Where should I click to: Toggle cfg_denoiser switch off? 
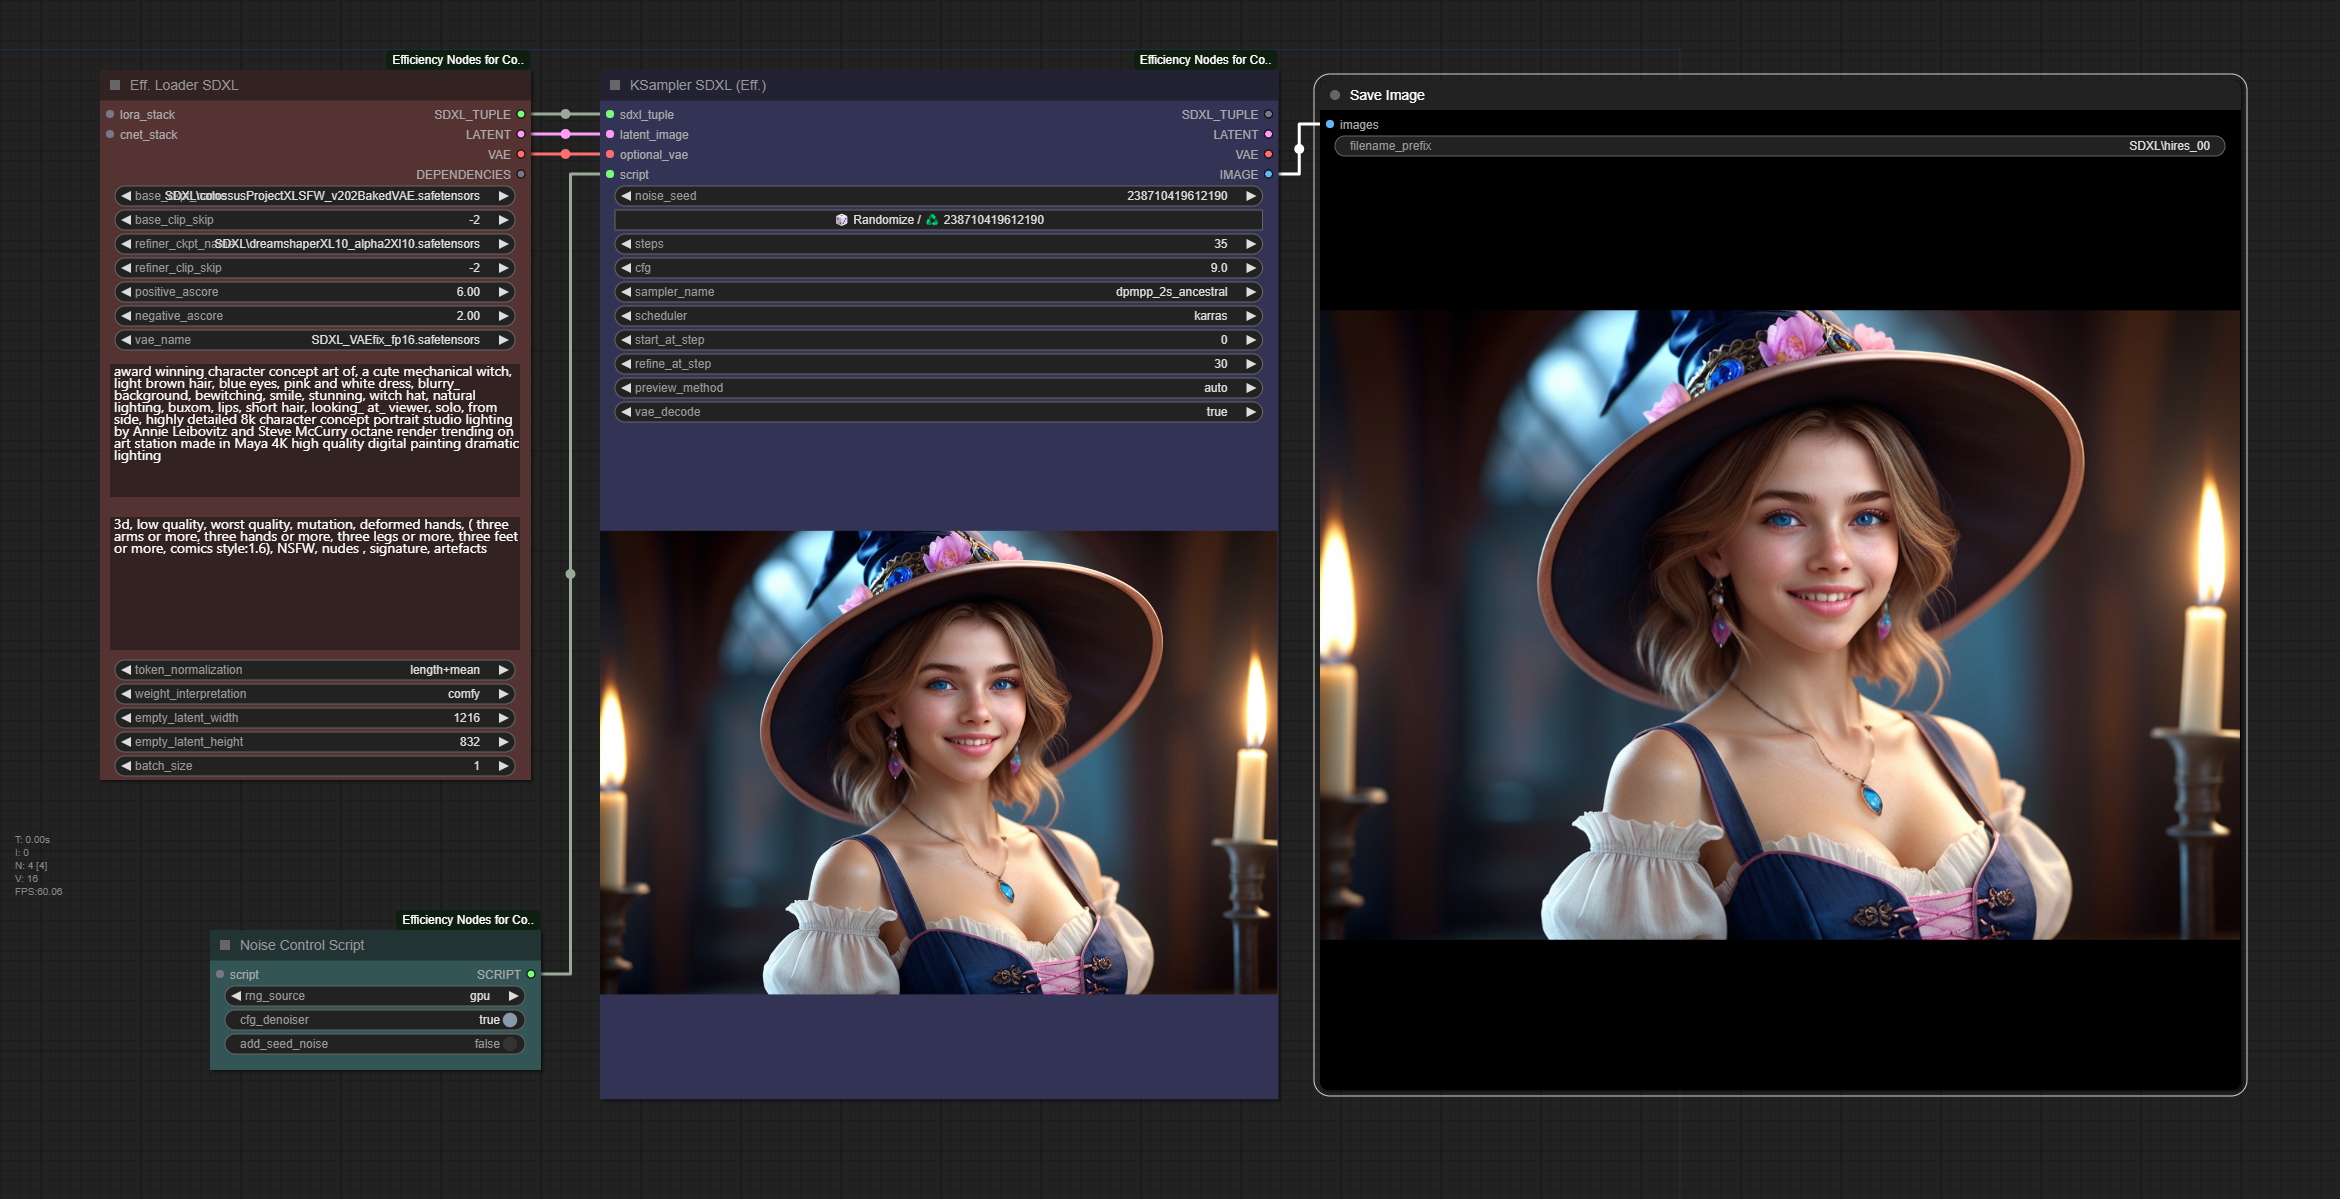point(509,1020)
